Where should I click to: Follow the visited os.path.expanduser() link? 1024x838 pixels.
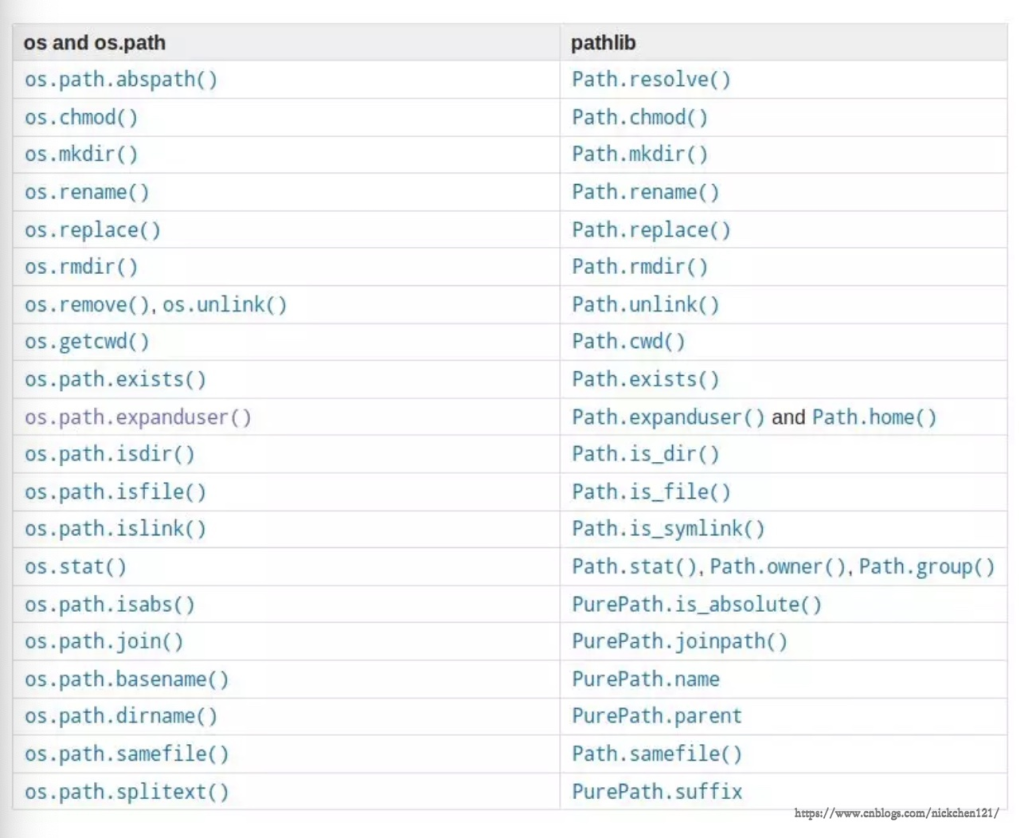click(x=138, y=417)
